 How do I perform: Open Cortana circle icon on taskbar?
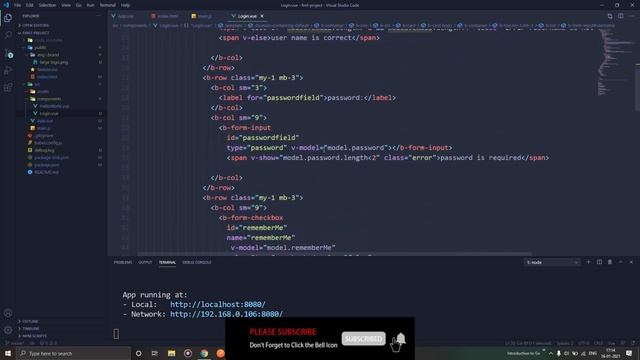click(138, 353)
